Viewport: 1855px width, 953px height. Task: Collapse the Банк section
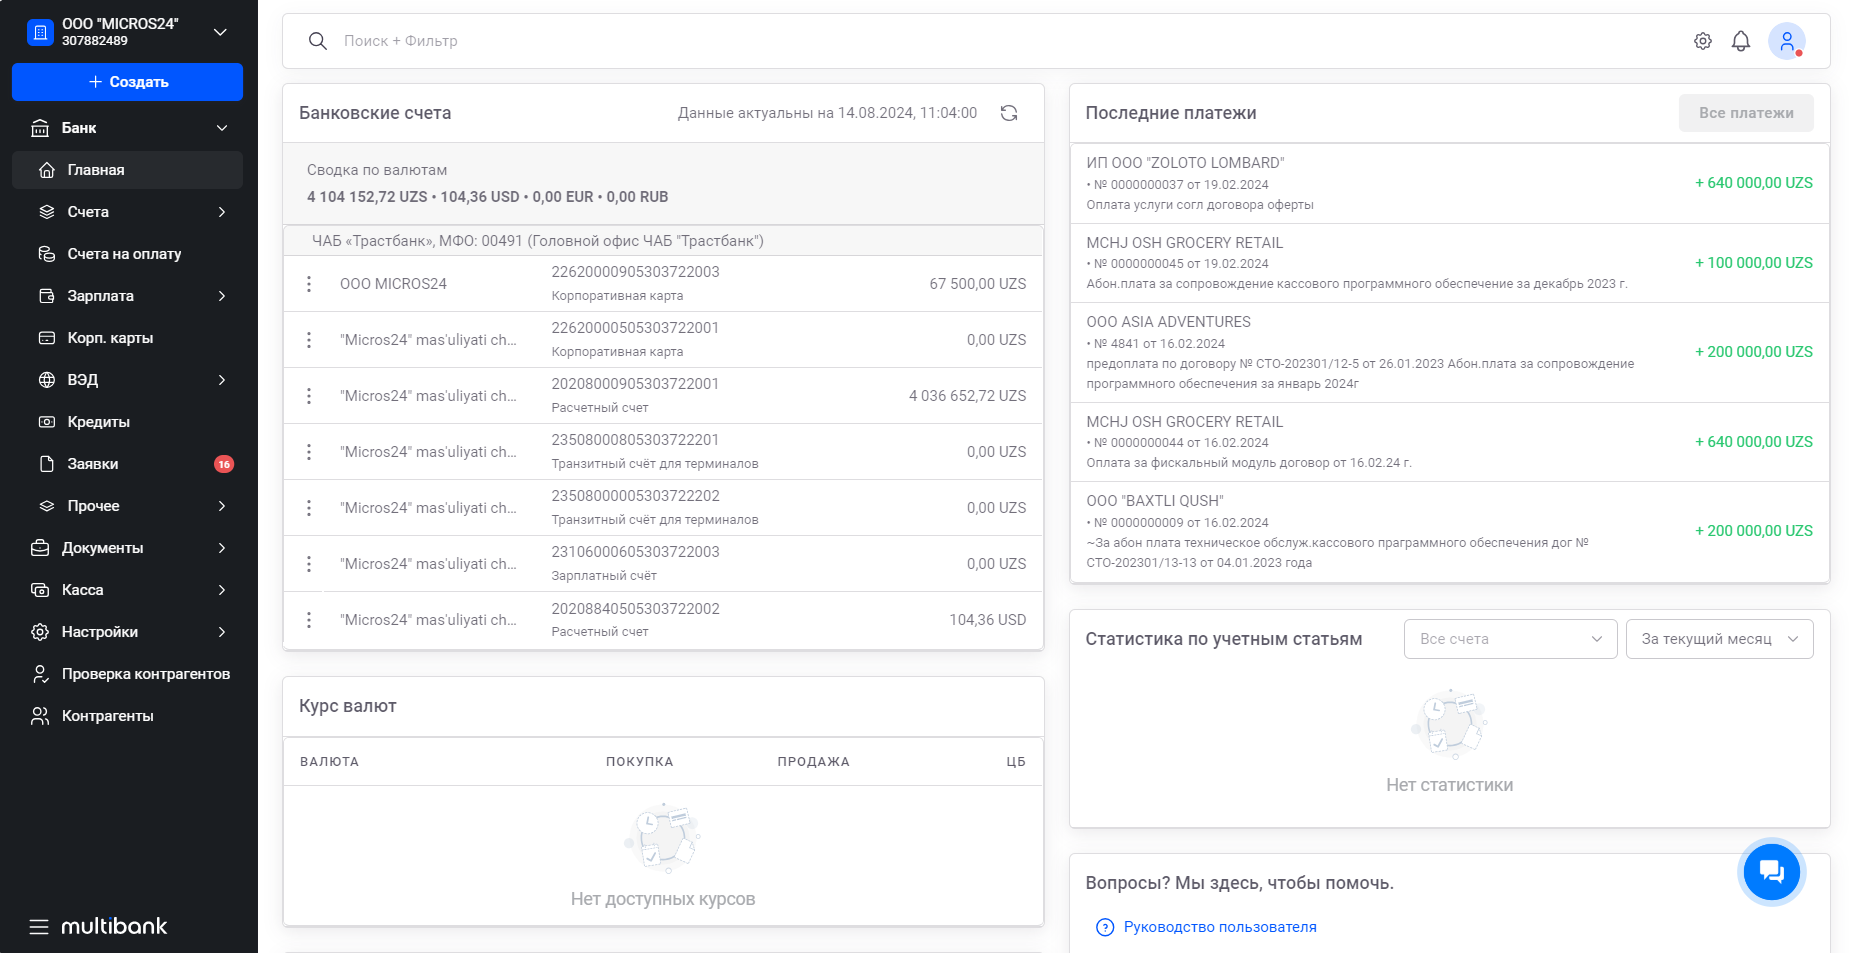click(x=221, y=128)
